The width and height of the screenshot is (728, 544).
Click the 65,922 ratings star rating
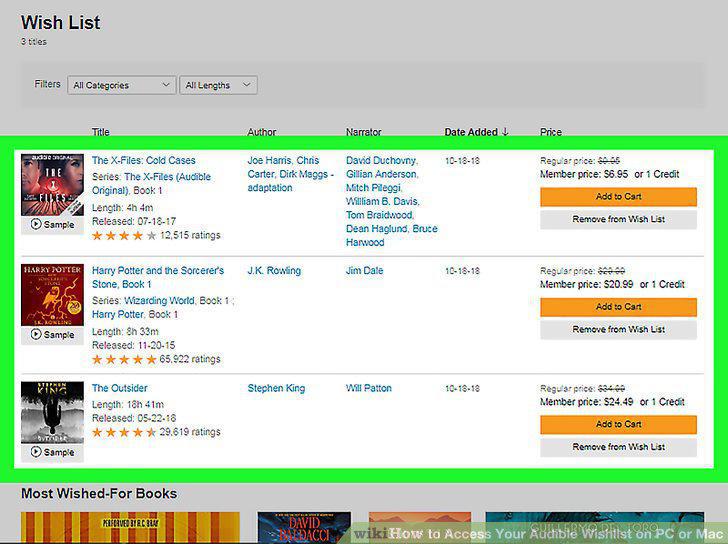point(156,359)
